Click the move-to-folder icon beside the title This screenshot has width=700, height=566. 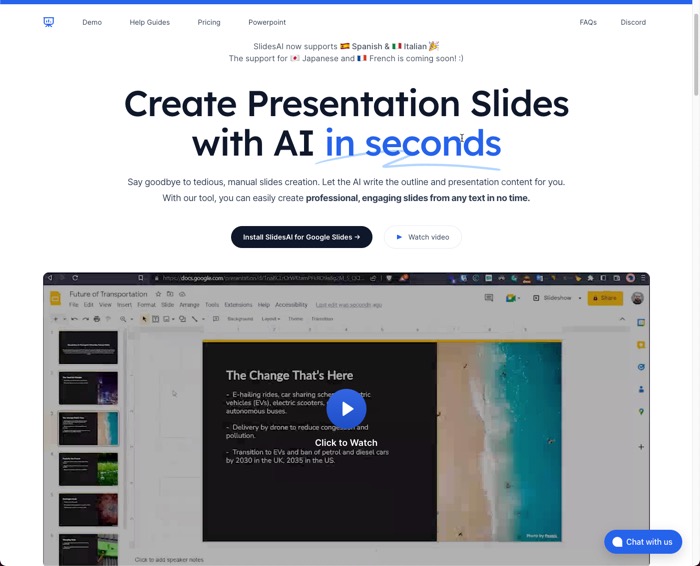[x=170, y=294]
